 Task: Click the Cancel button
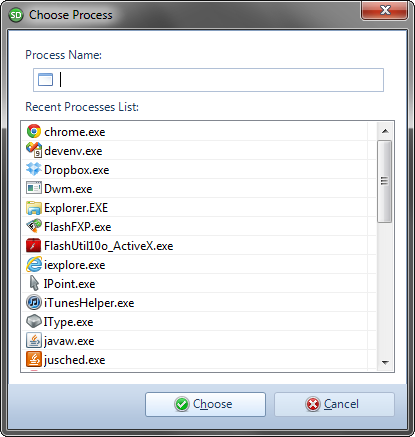334,404
